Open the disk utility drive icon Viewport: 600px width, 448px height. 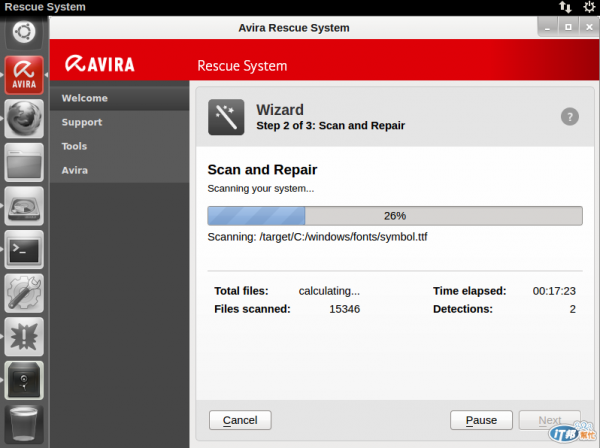click(x=24, y=206)
